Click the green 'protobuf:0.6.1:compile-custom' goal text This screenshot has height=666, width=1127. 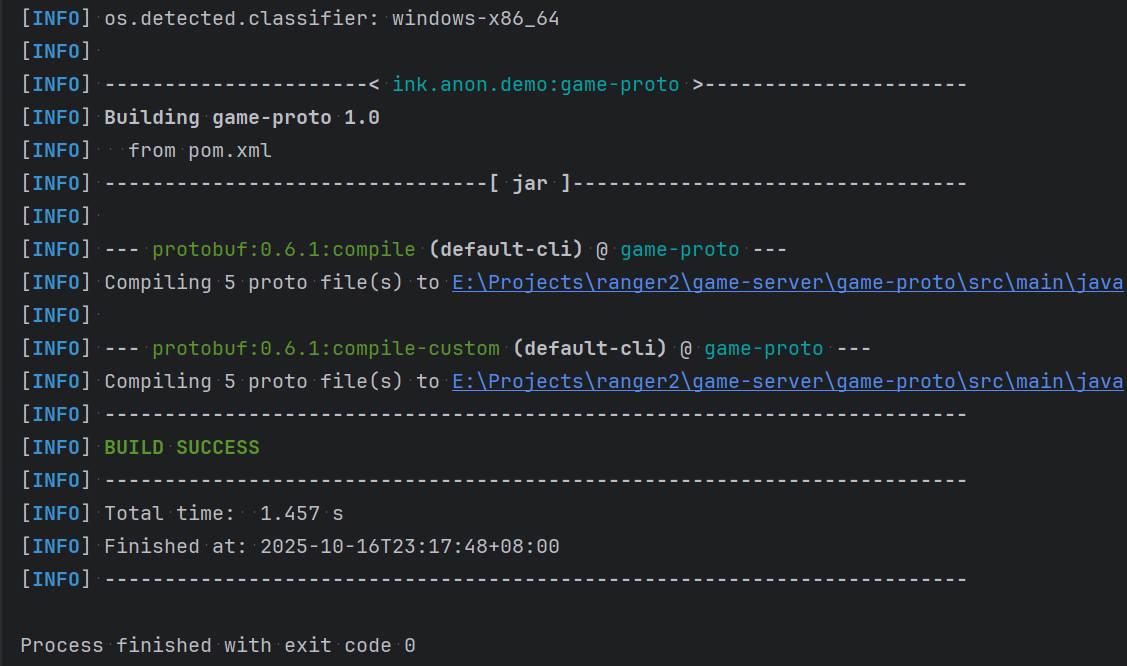click(x=326, y=348)
